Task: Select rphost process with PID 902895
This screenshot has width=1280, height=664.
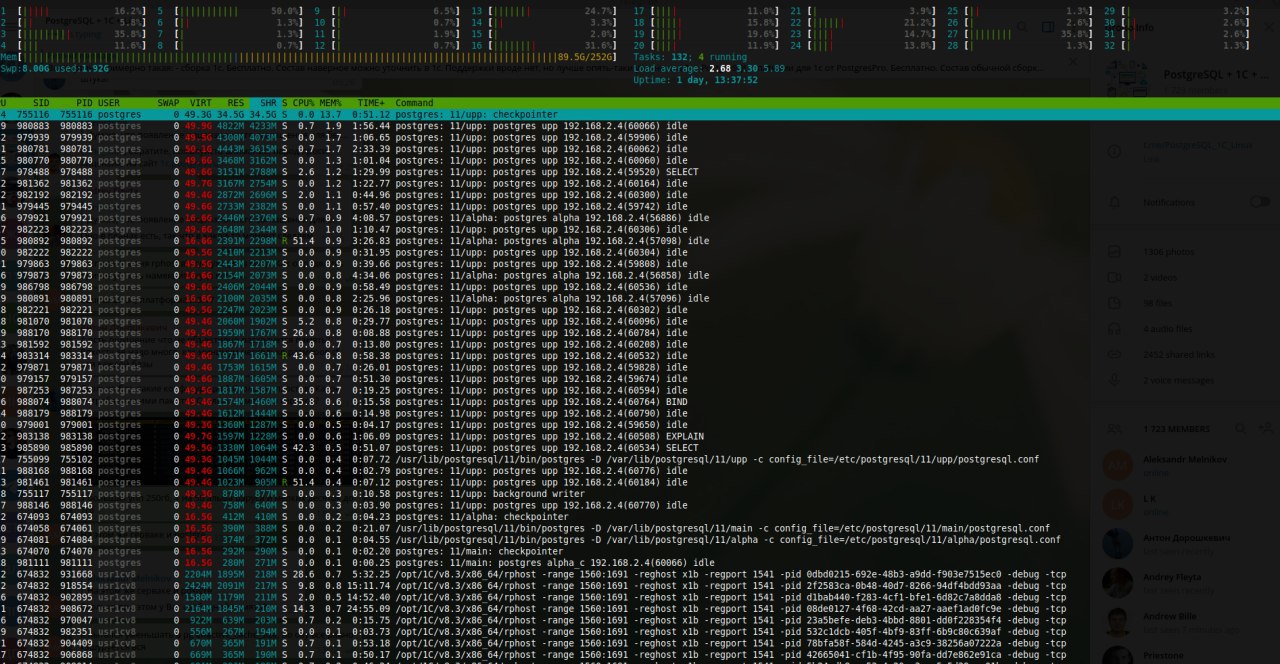Action: pyautogui.click(x=640, y=598)
